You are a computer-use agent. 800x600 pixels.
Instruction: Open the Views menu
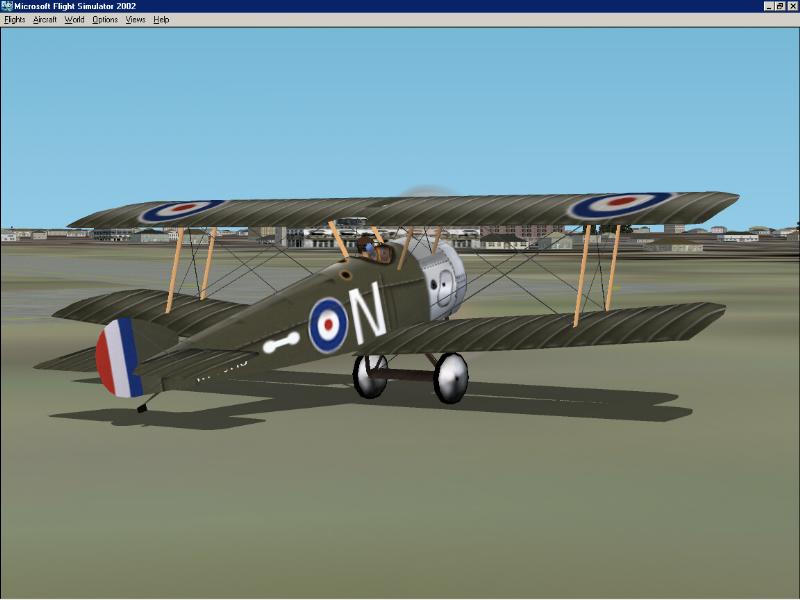(135, 20)
